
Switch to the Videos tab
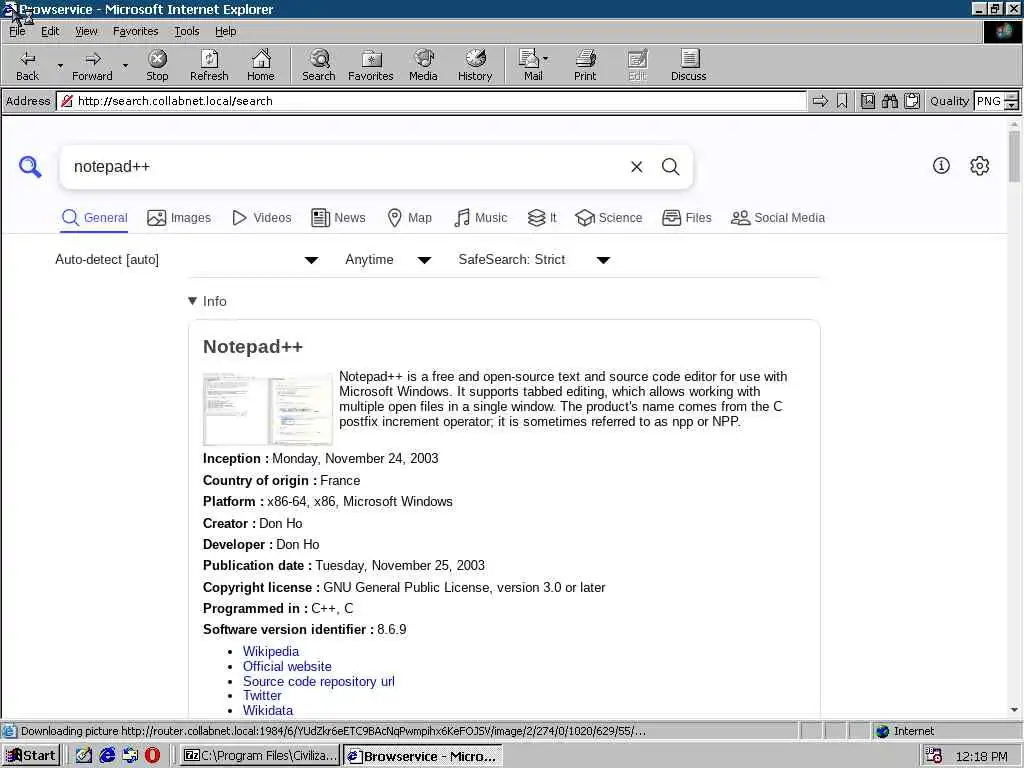(262, 217)
